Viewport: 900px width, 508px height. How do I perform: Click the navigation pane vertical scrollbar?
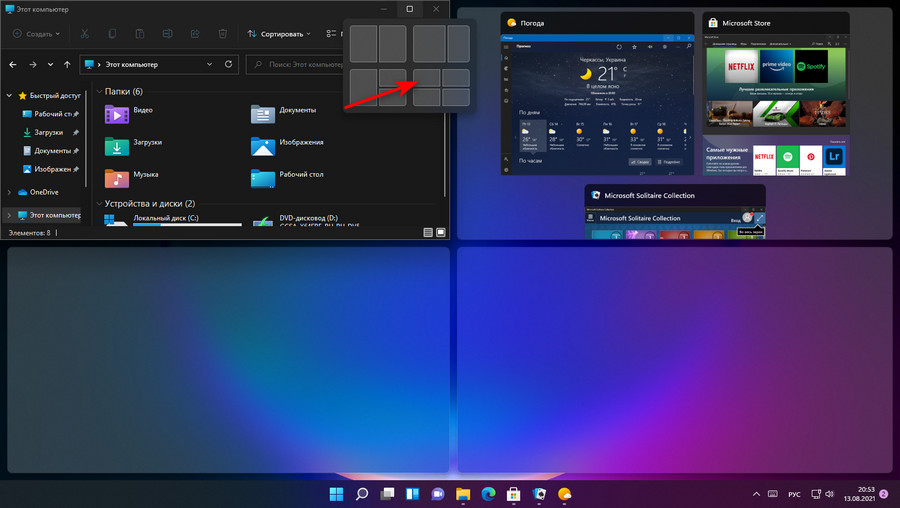pos(86,138)
